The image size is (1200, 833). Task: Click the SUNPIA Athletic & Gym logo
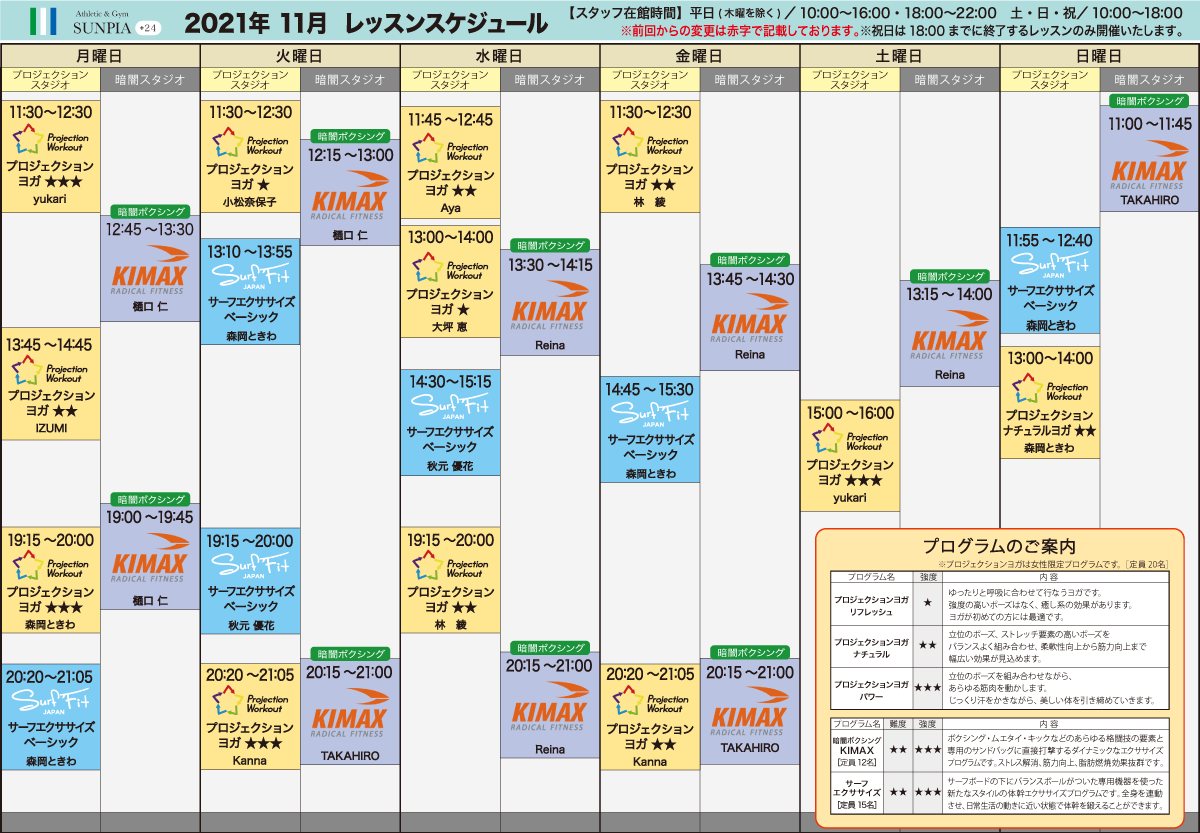tap(80, 20)
